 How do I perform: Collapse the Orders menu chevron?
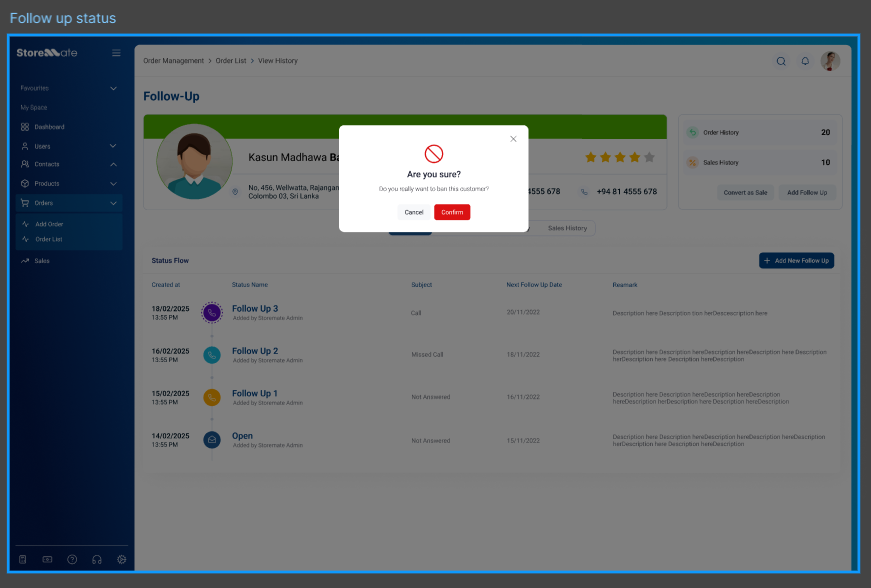point(113,203)
